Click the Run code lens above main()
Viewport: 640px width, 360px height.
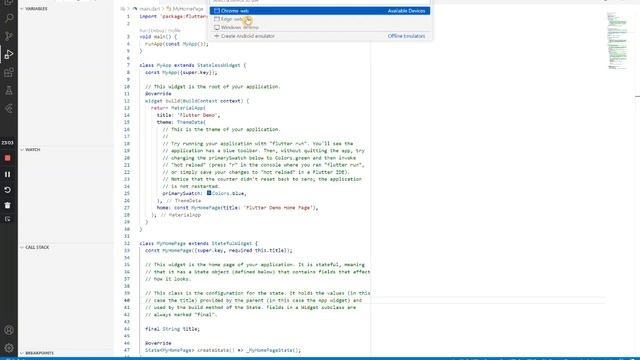click(144, 31)
